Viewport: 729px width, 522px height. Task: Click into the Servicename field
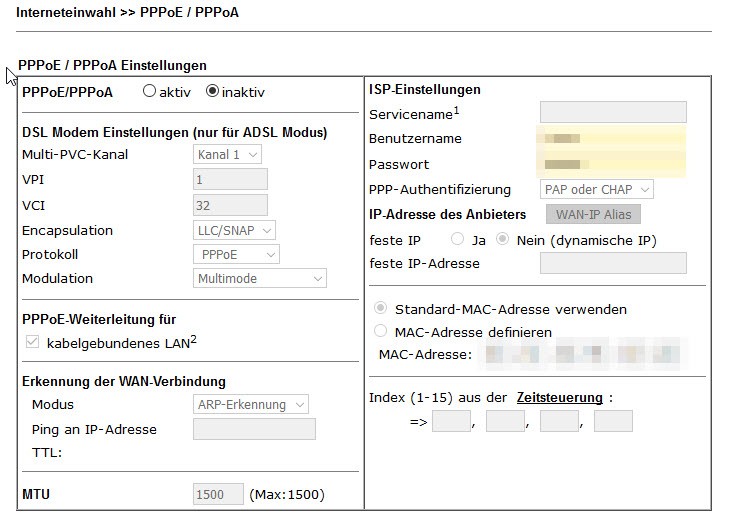(x=613, y=112)
